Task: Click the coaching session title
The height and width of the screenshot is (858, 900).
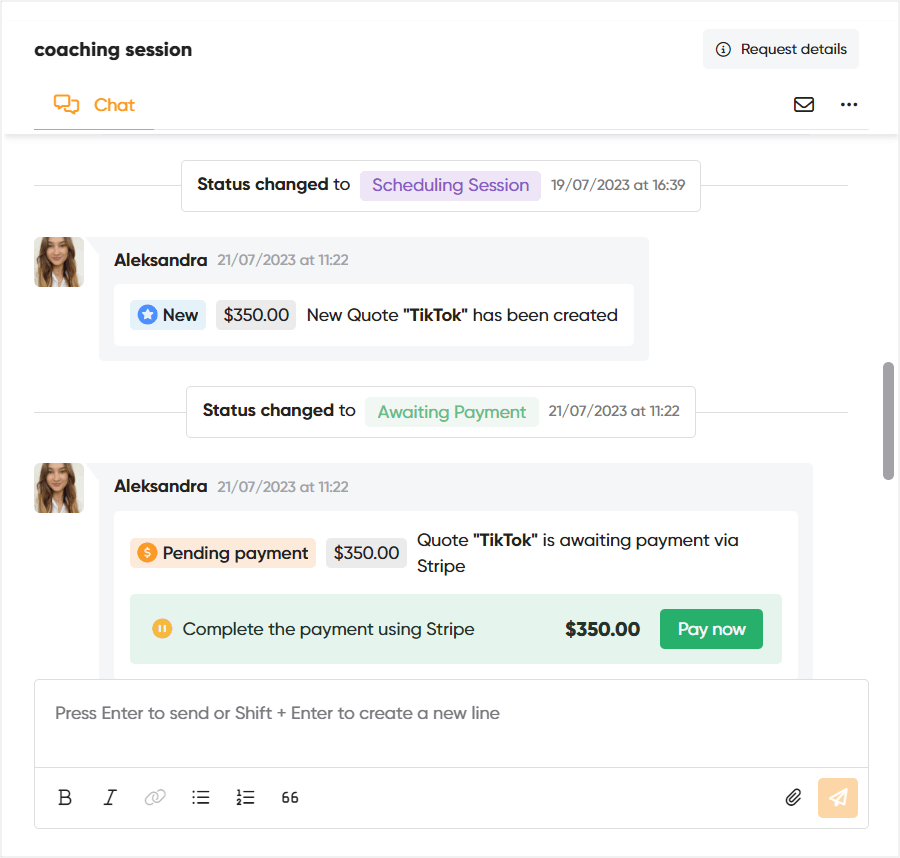Action: coord(113,50)
